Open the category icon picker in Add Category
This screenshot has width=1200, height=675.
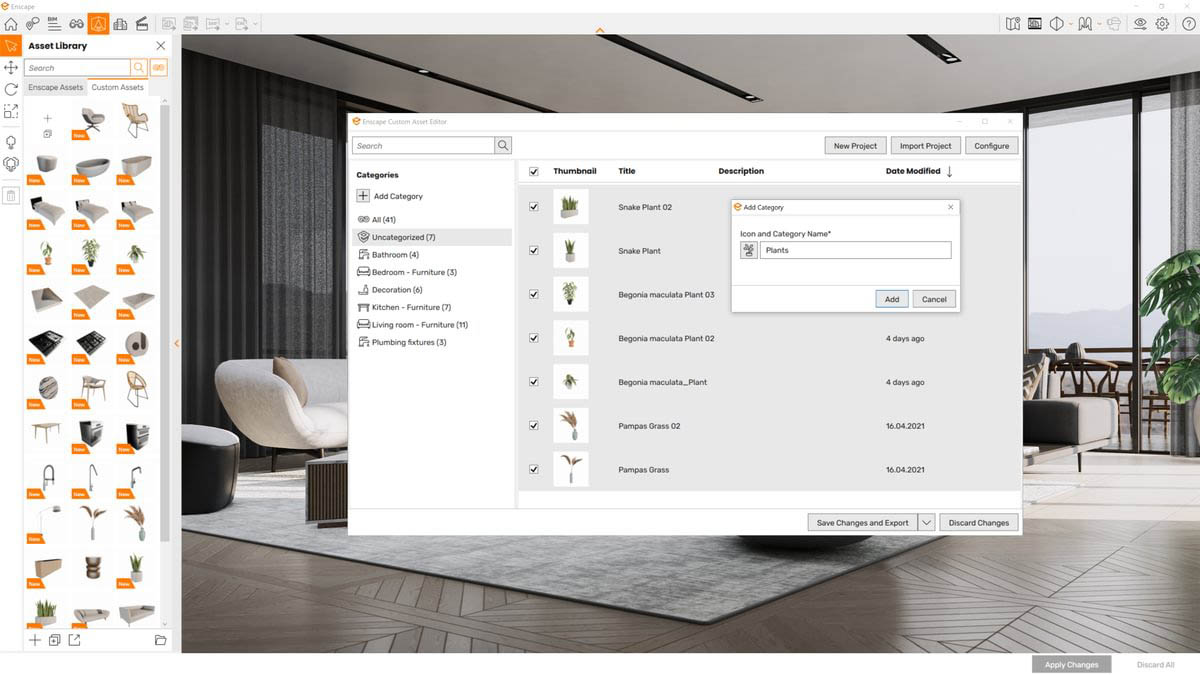pyautogui.click(x=748, y=249)
